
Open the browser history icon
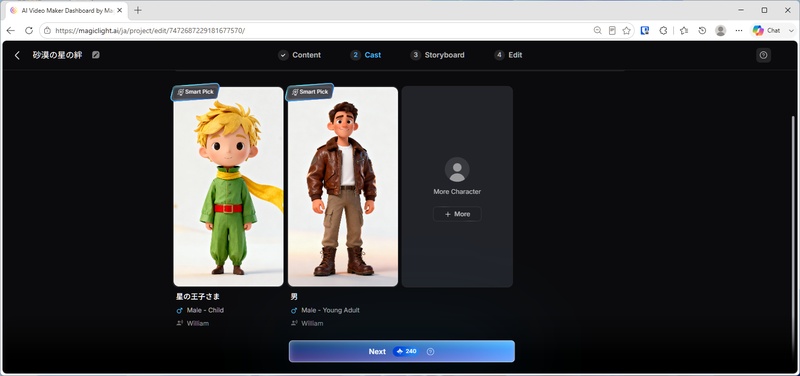[x=703, y=31]
